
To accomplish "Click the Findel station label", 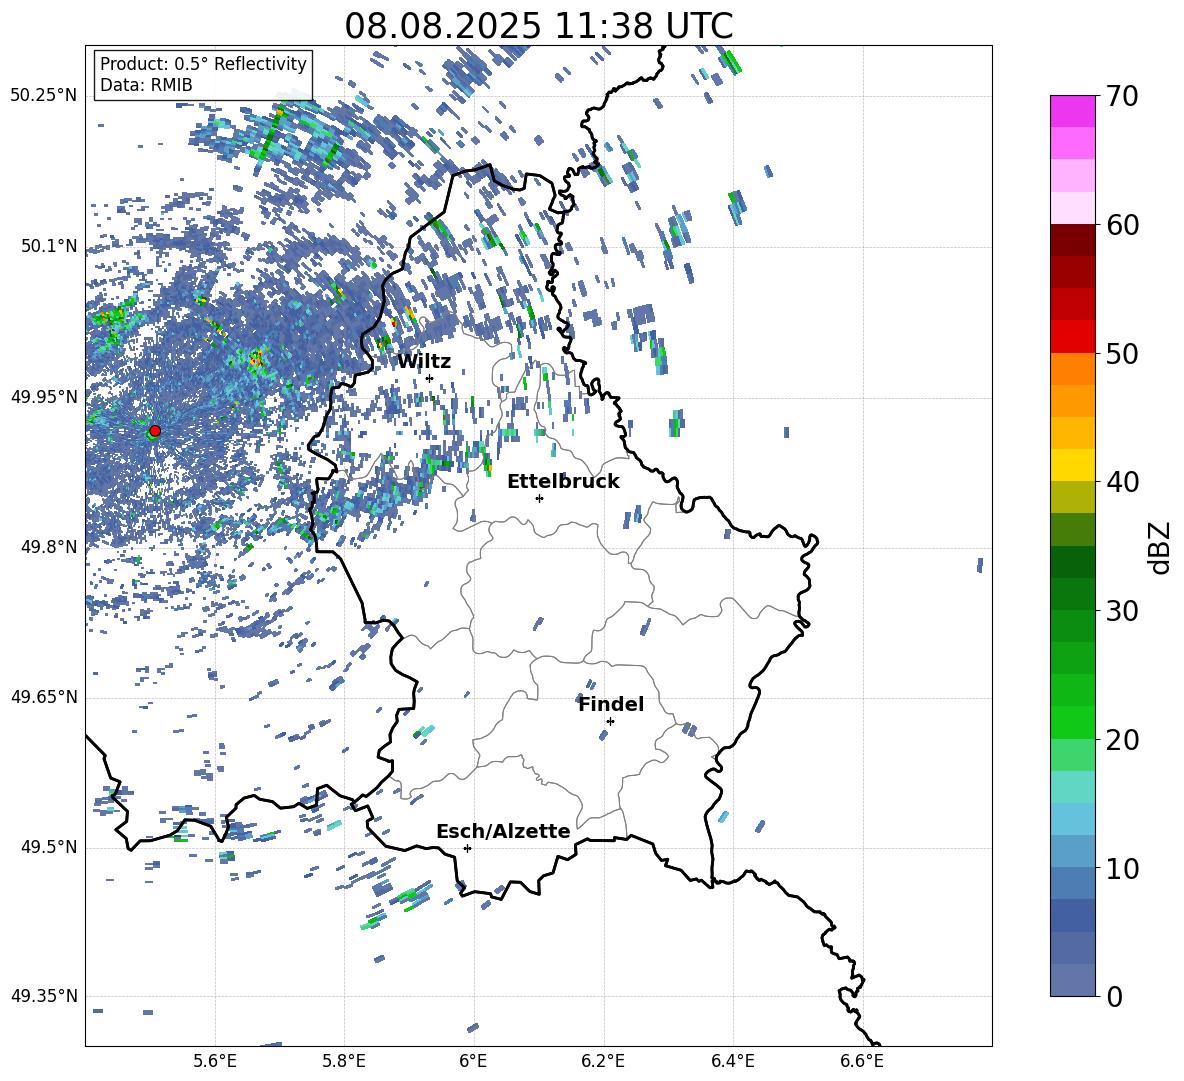I will coord(611,704).
